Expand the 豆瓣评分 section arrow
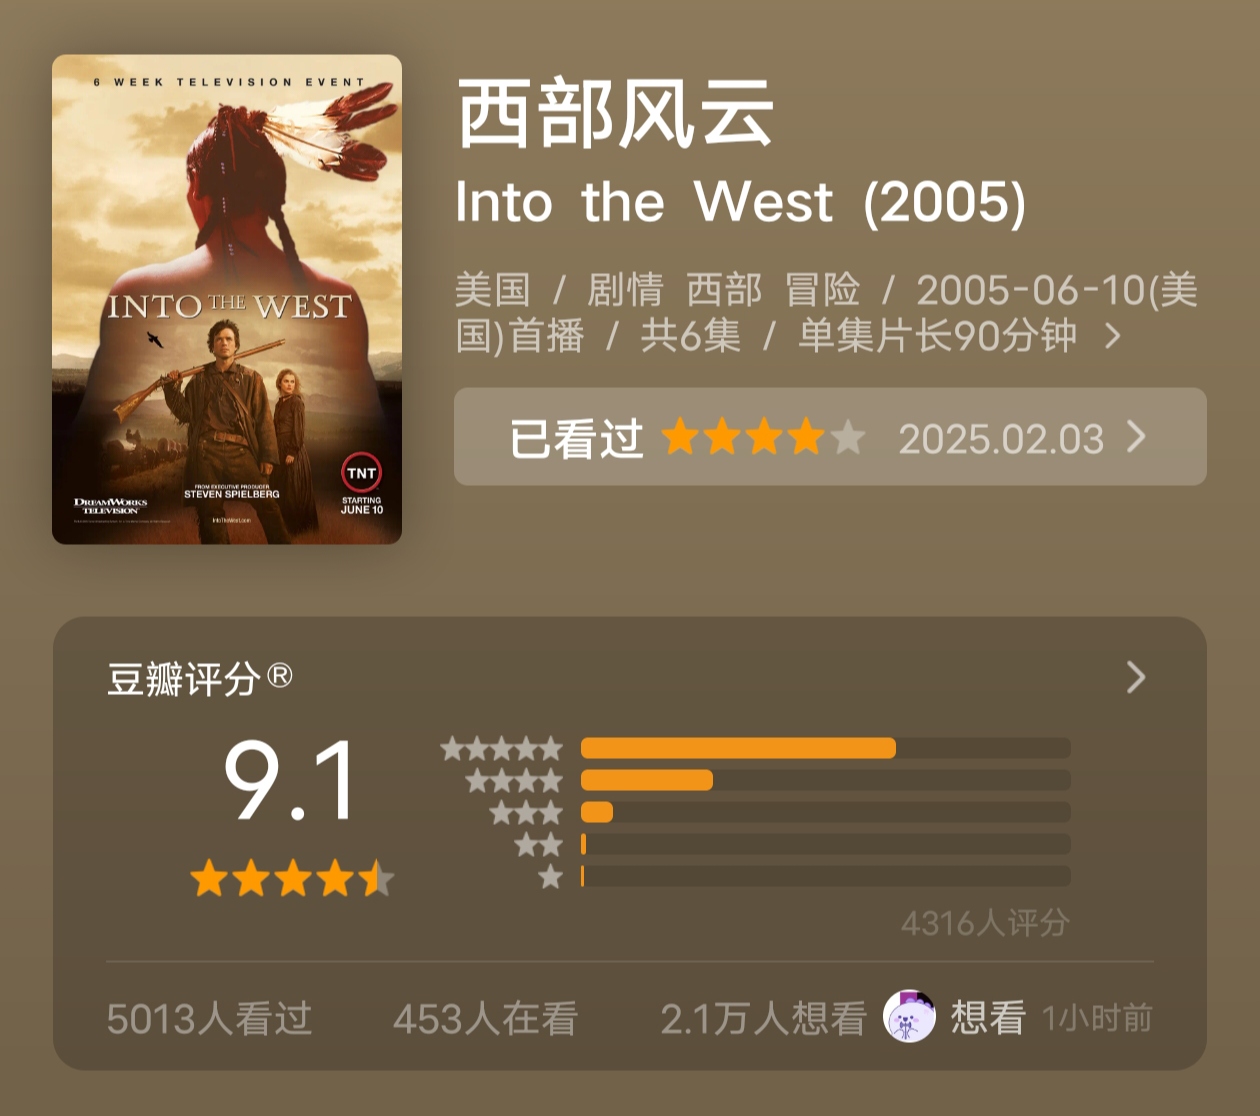 tap(1136, 677)
